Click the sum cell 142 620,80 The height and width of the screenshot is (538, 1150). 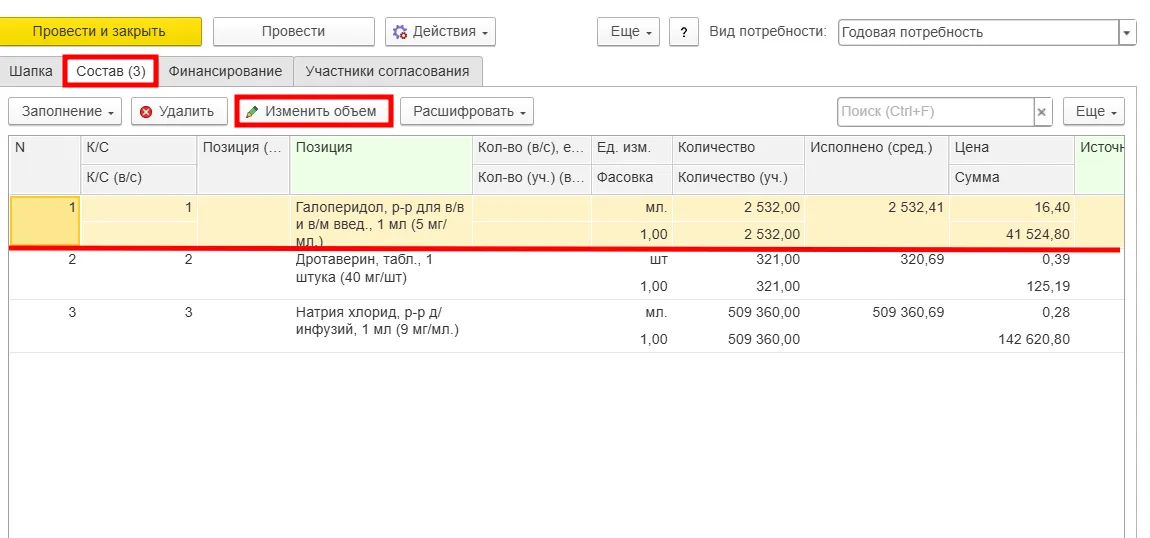pyautogui.click(x=1011, y=339)
